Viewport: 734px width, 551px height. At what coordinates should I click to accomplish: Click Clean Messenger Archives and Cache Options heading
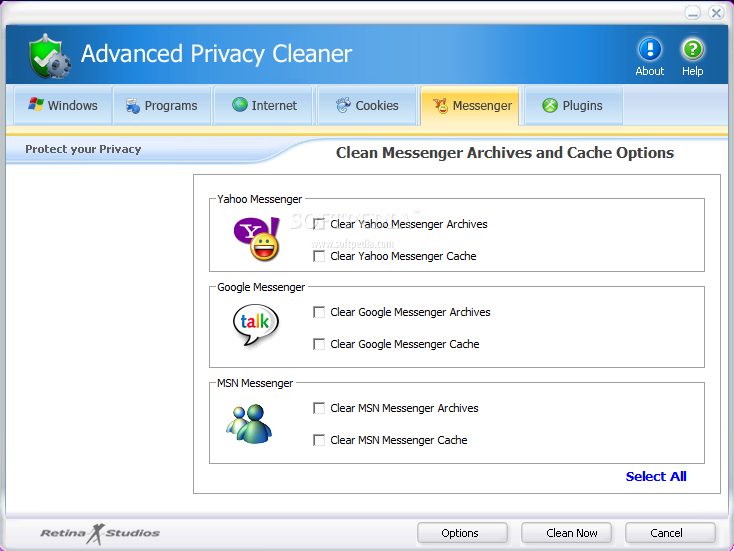coord(505,153)
